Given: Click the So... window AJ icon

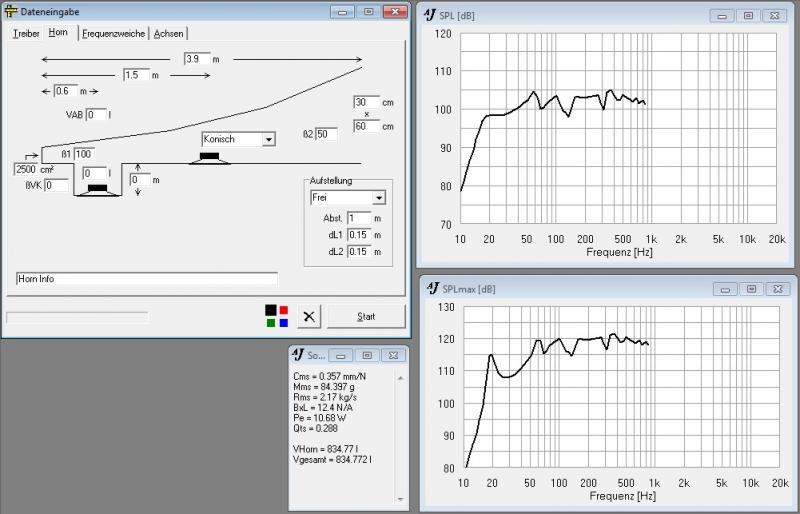Looking at the screenshot, I should tap(298, 355).
